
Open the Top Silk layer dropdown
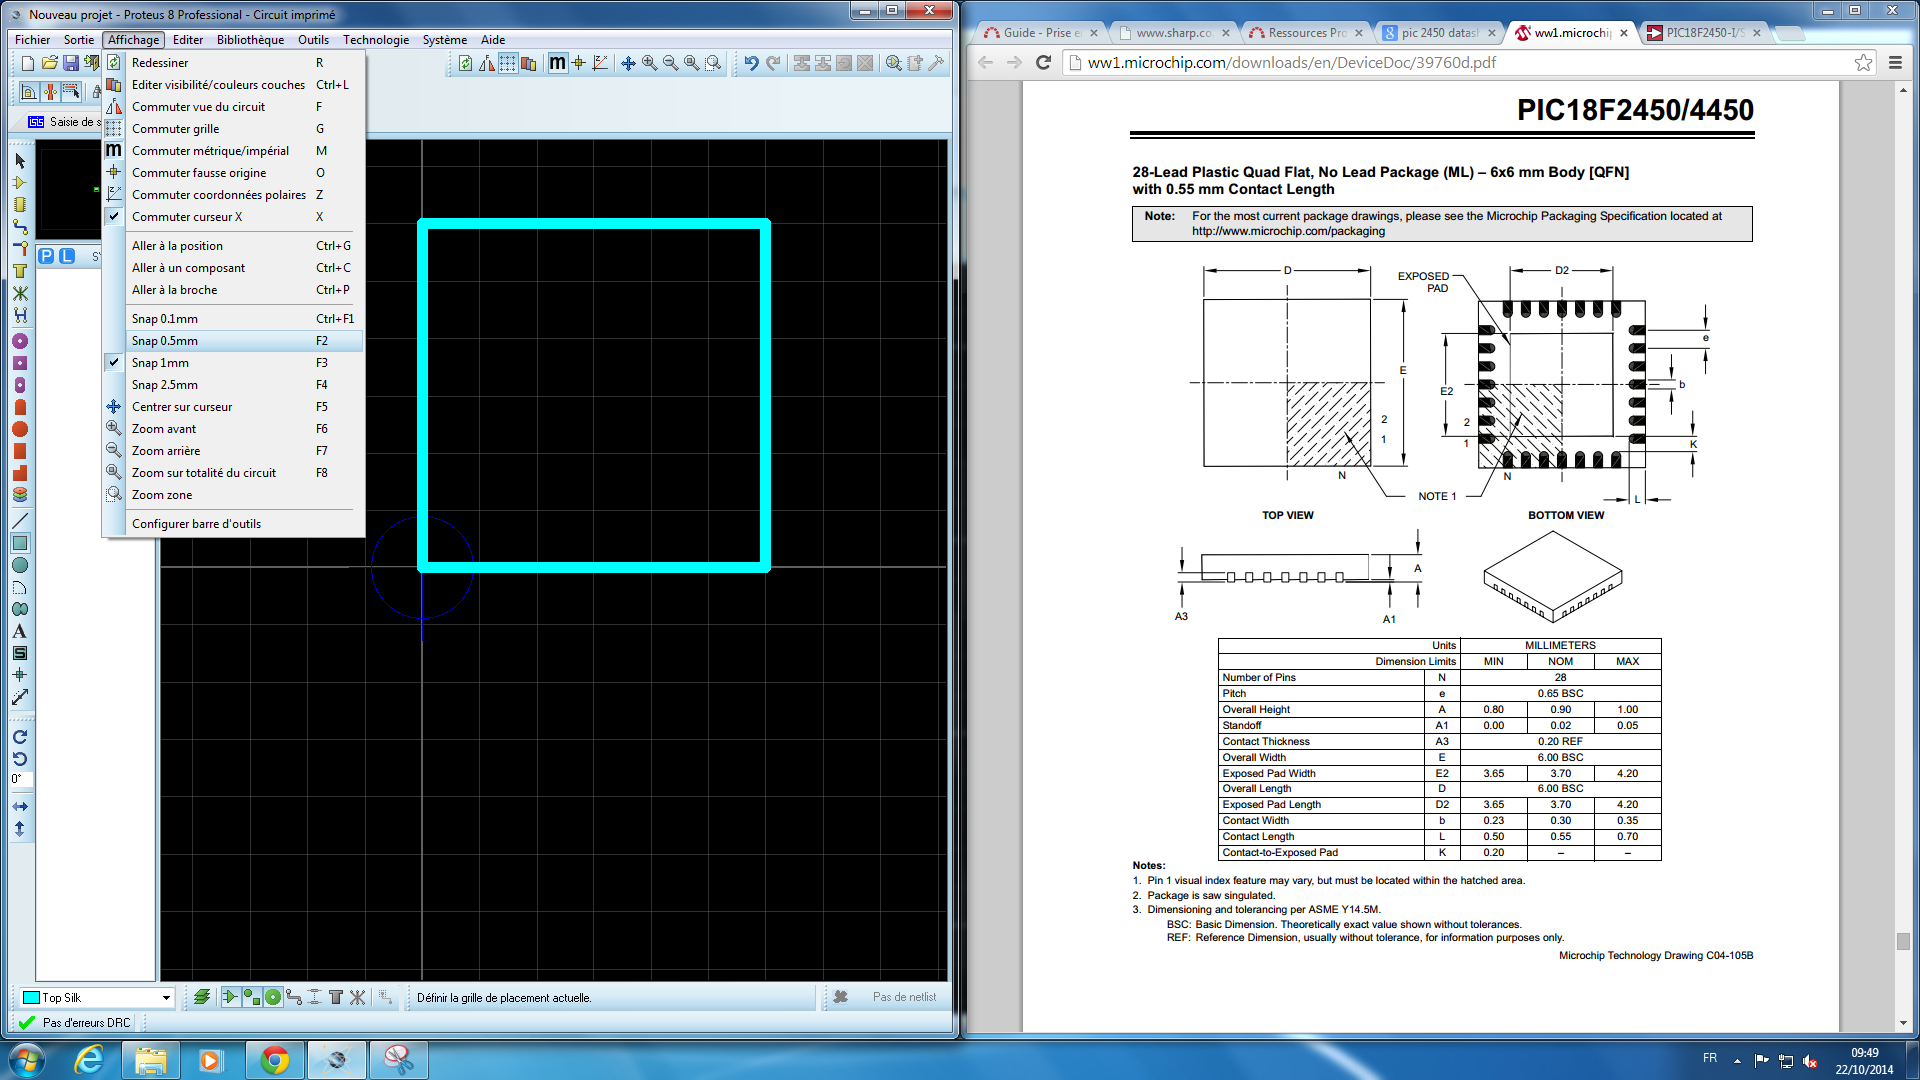coord(166,998)
